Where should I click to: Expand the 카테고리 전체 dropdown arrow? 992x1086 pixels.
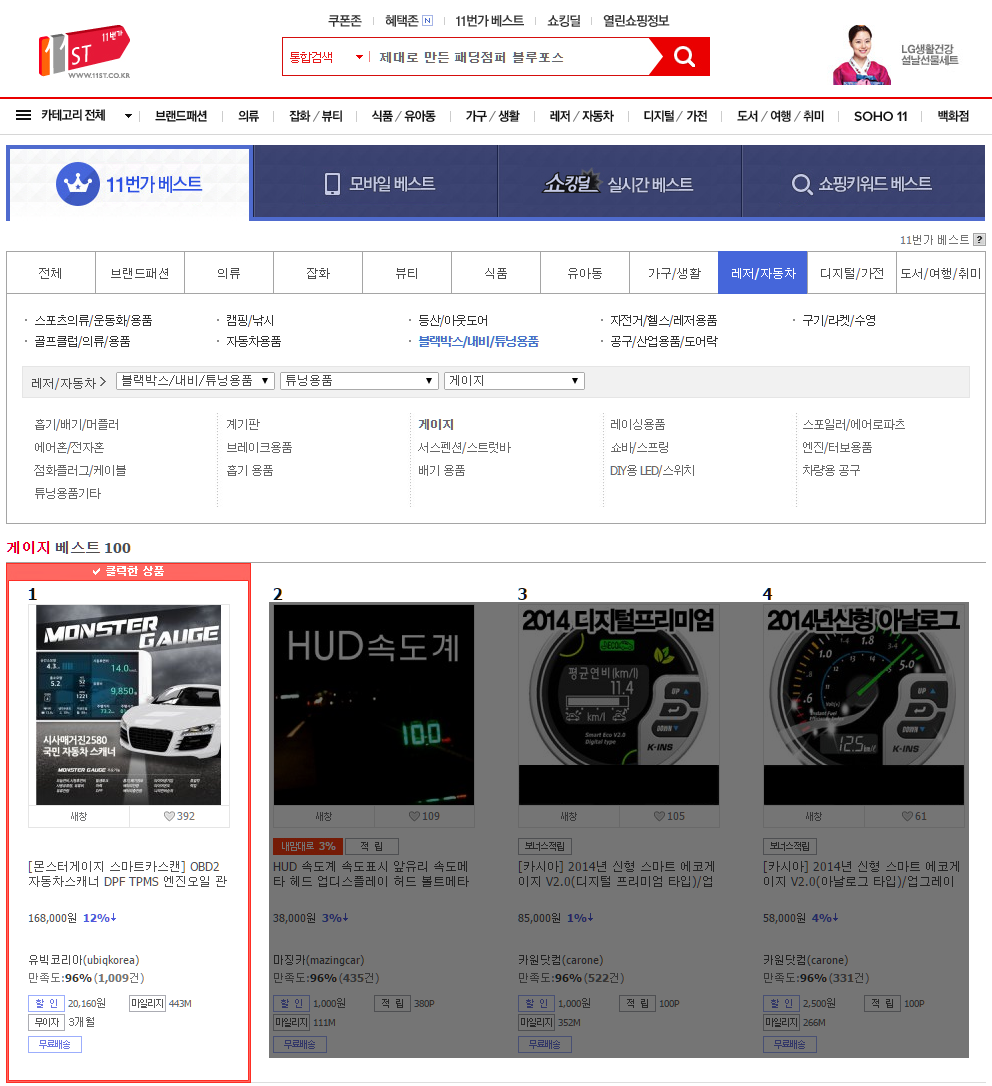pos(128,116)
